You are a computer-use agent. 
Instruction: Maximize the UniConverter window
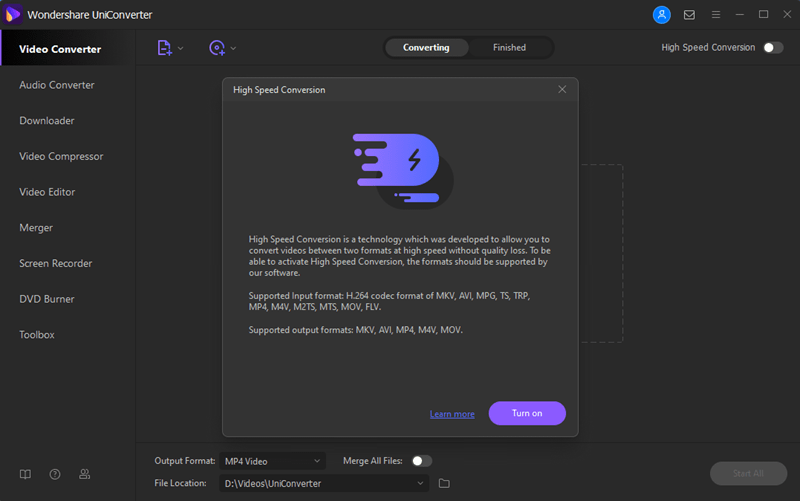(x=763, y=15)
